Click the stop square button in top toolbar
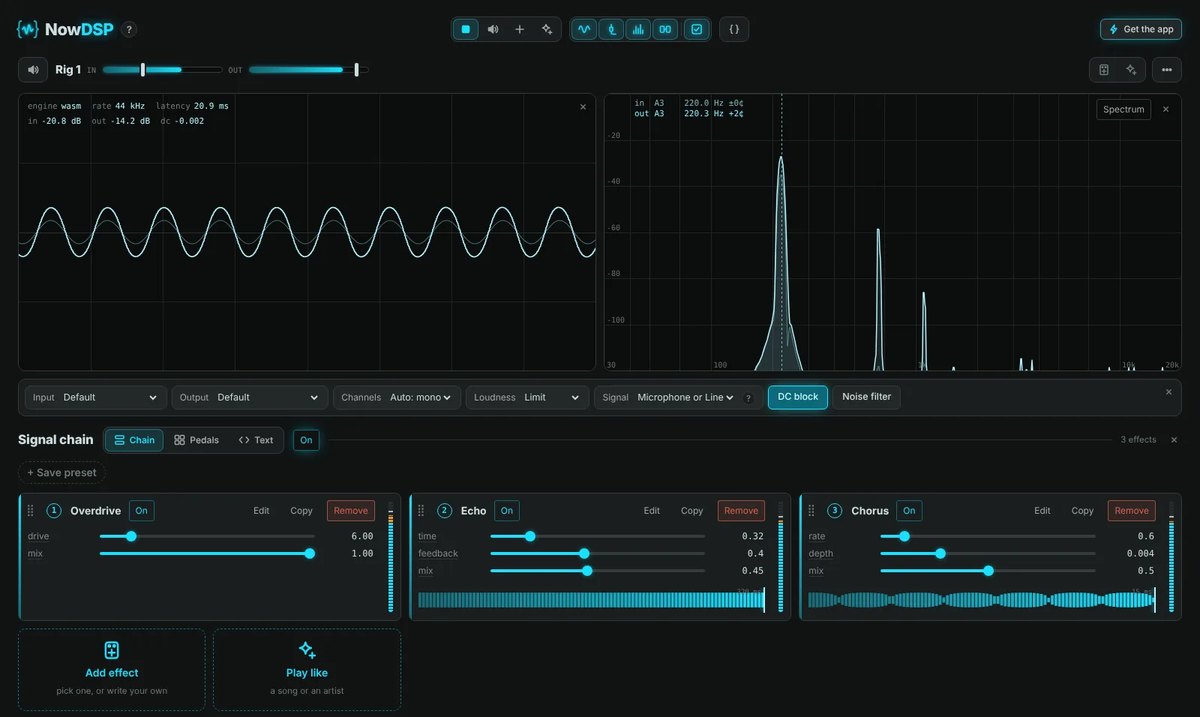 coord(466,29)
